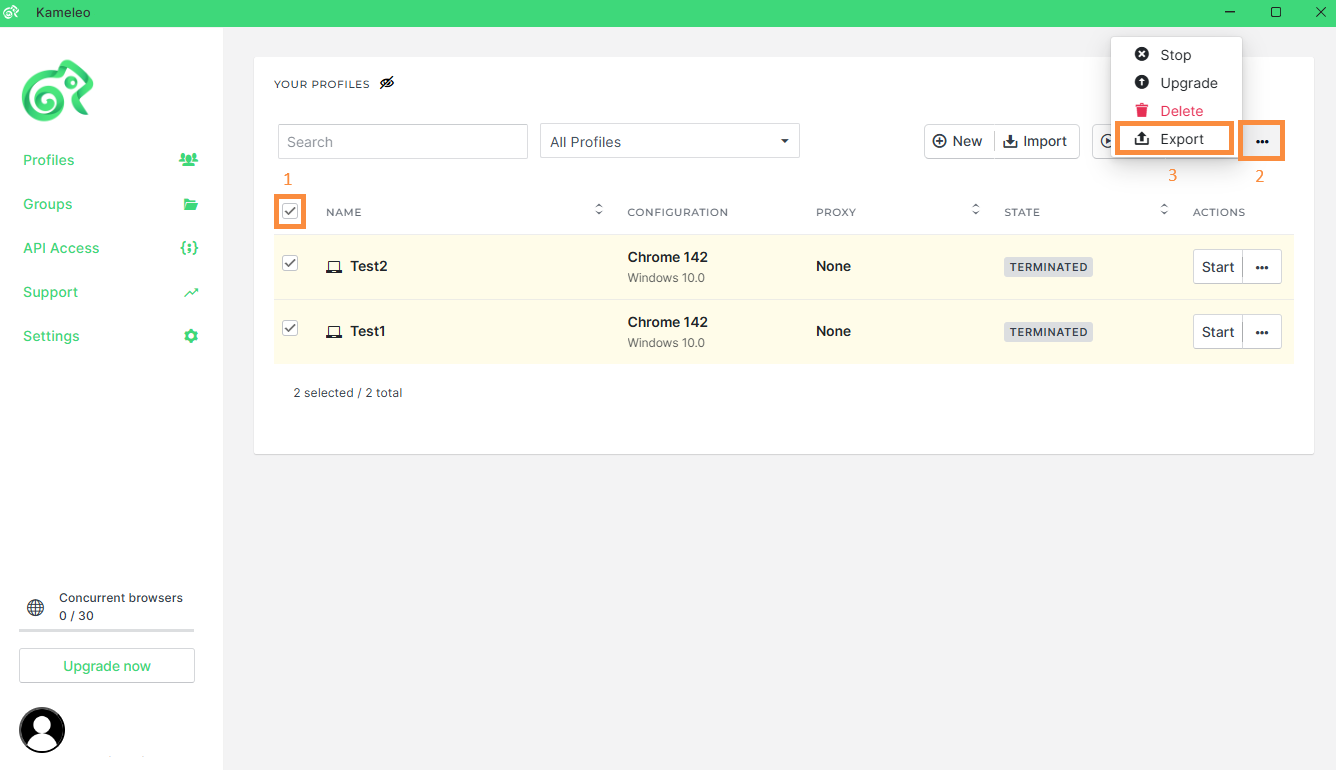Toggle the select-all profiles checkbox
This screenshot has width=1336, height=770.
click(290, 211)
